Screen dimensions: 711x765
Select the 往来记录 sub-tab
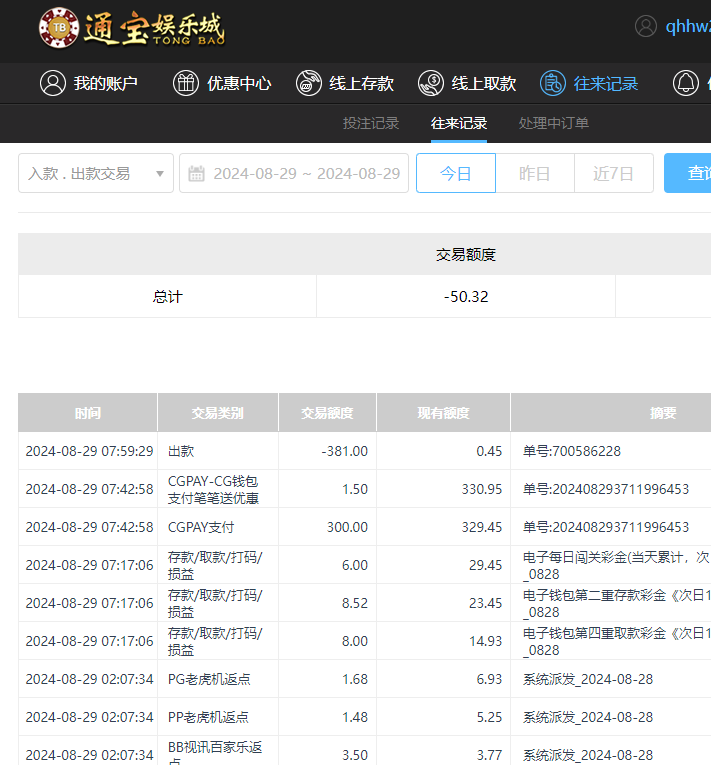(459, 123)
